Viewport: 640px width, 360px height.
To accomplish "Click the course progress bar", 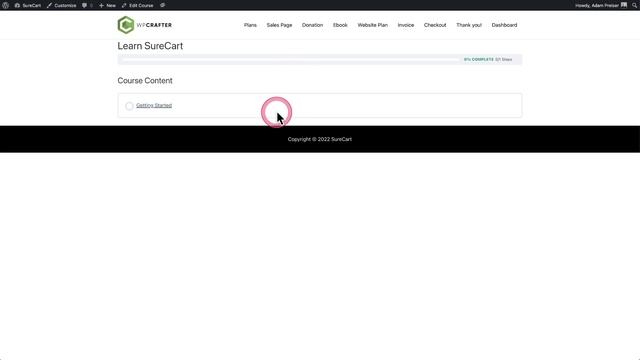I will click(x=291, y=60).
